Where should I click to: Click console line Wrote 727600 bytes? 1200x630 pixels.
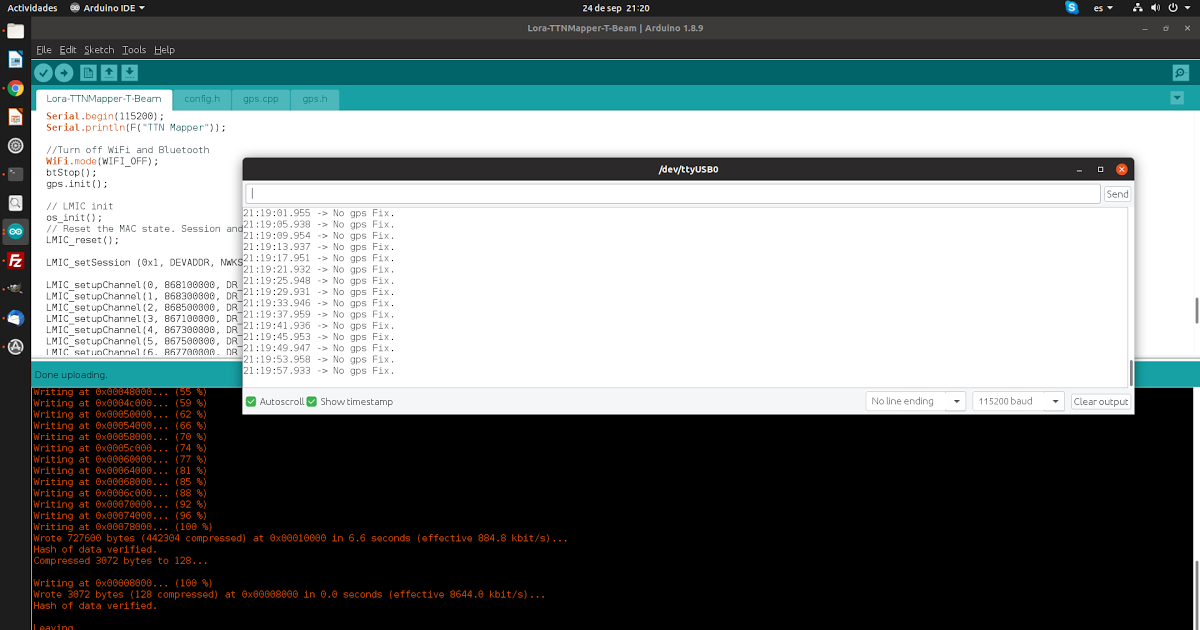300,538
